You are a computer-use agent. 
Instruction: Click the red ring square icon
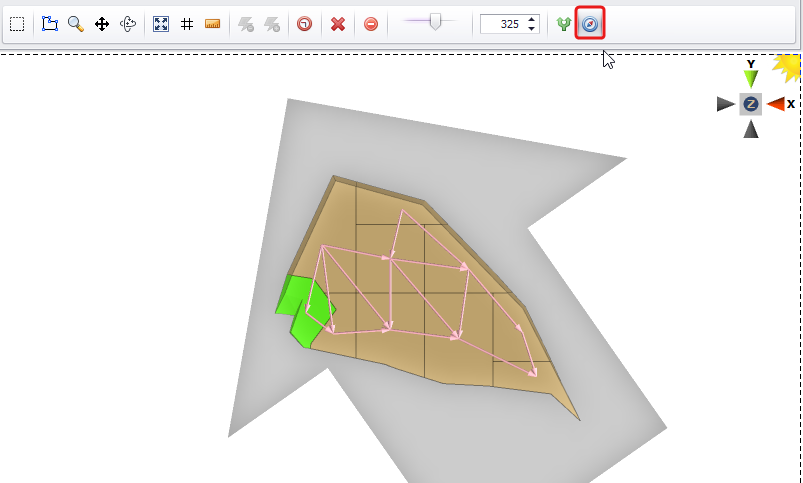[305, 24]
